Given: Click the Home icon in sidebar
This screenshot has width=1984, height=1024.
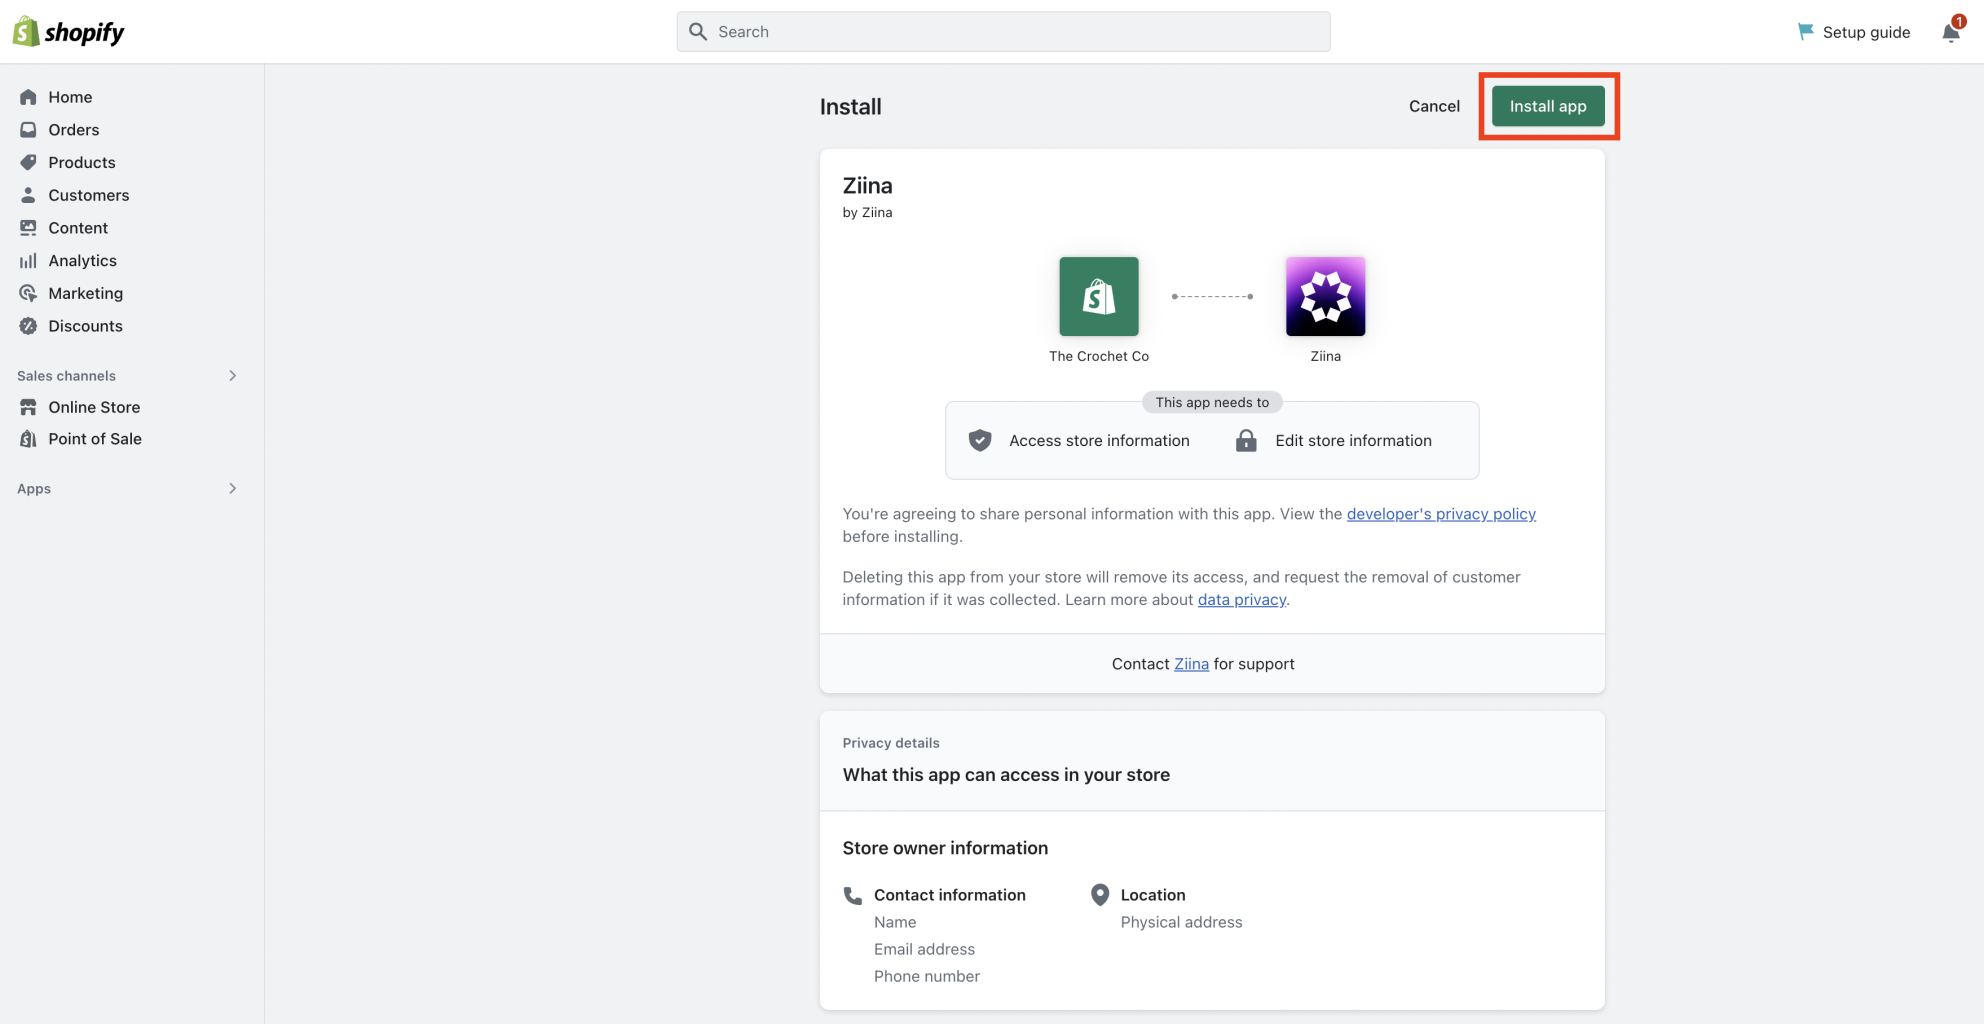Looking at the screenshot, I should 28,97.
